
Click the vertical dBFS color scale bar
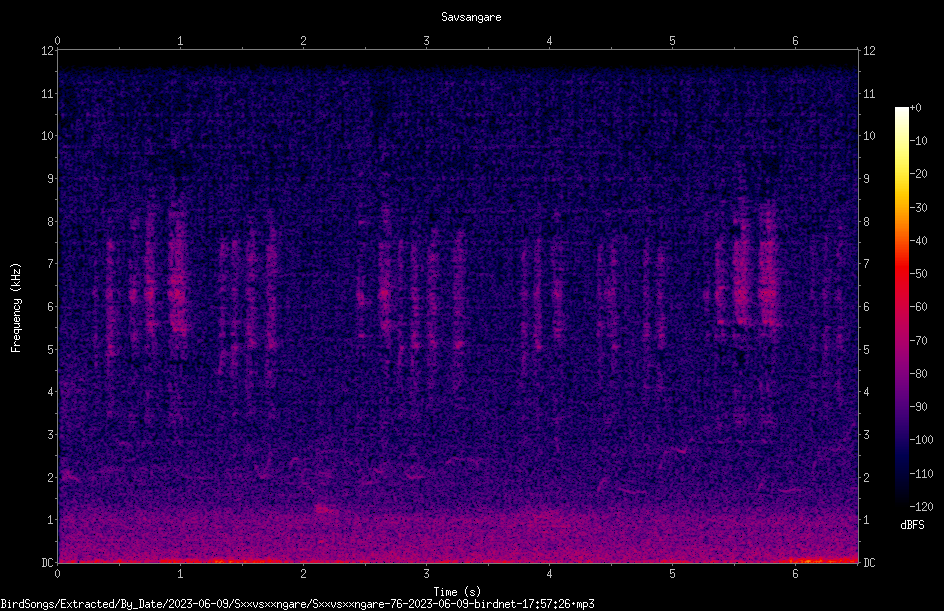coord(901,307)
